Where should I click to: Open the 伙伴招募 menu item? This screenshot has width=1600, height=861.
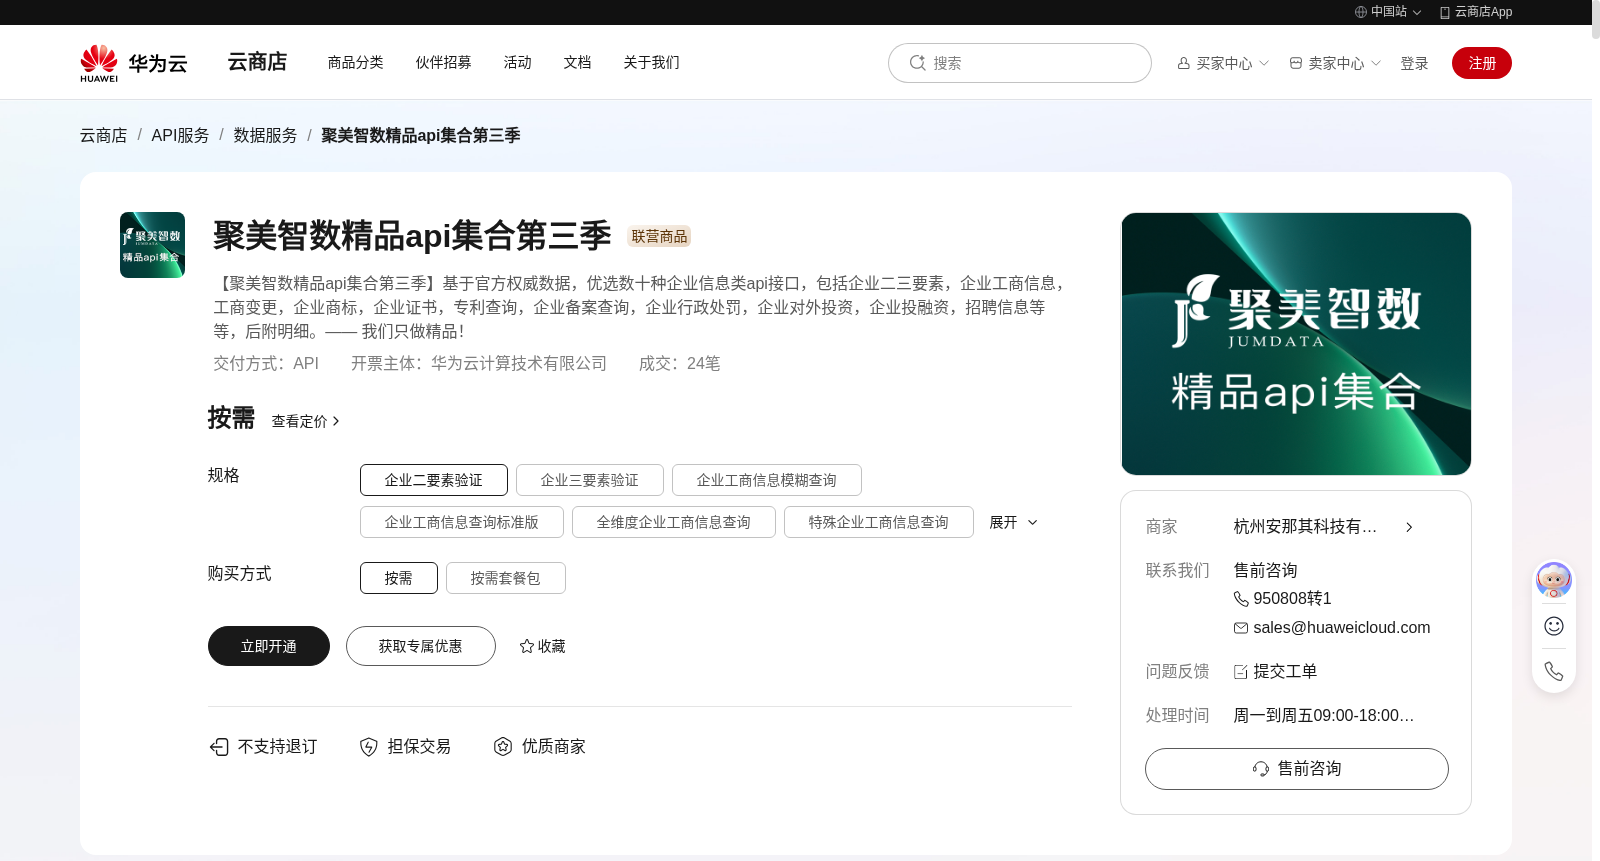coord(444,62)
